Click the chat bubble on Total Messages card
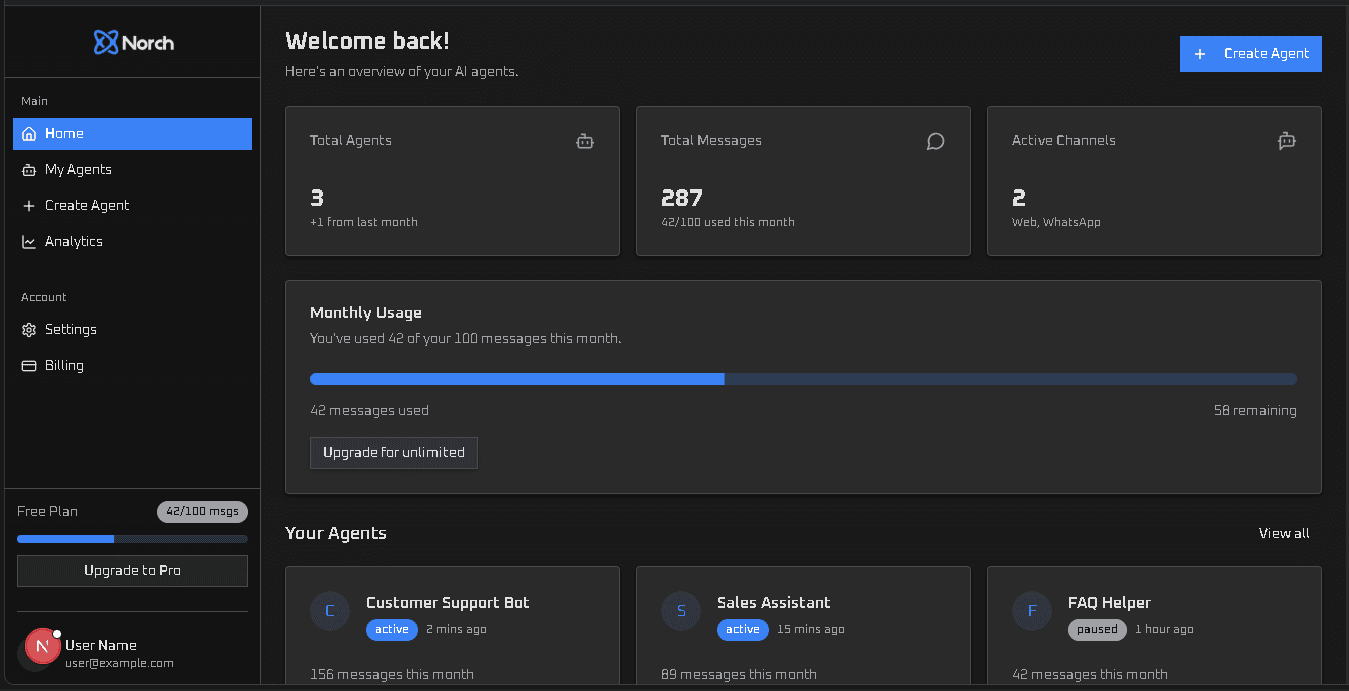1349x691 pixels. (935, 141)
